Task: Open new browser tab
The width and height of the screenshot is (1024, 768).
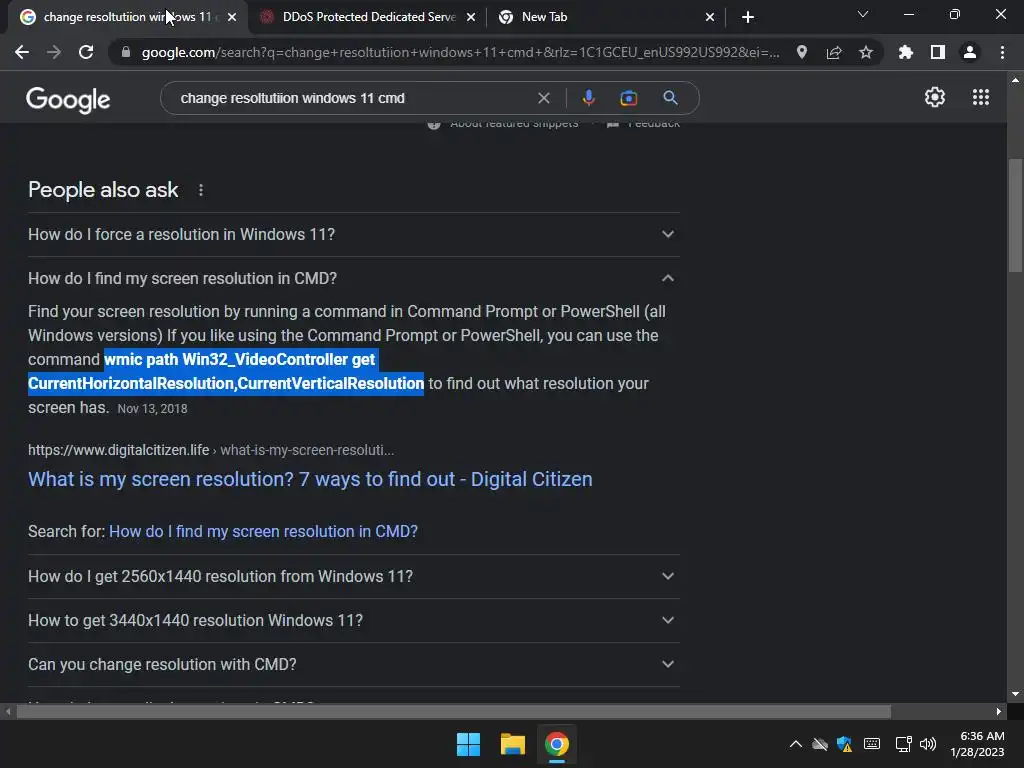Action: tap(748, 17)
